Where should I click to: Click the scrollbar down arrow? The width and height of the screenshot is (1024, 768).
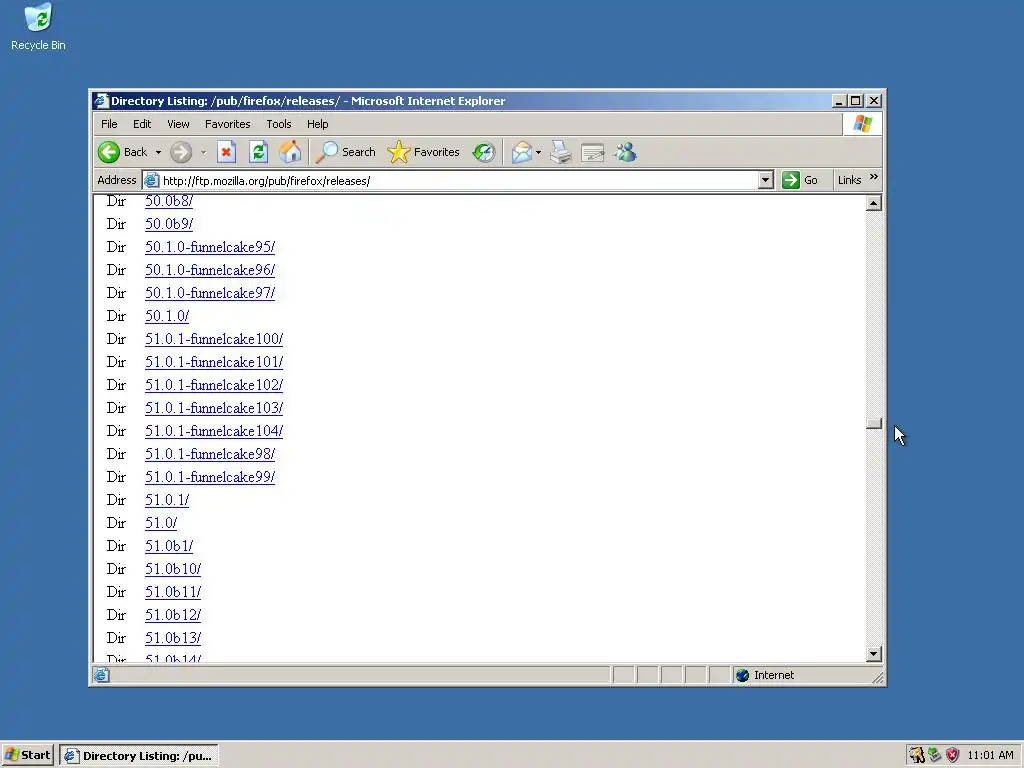874,654
